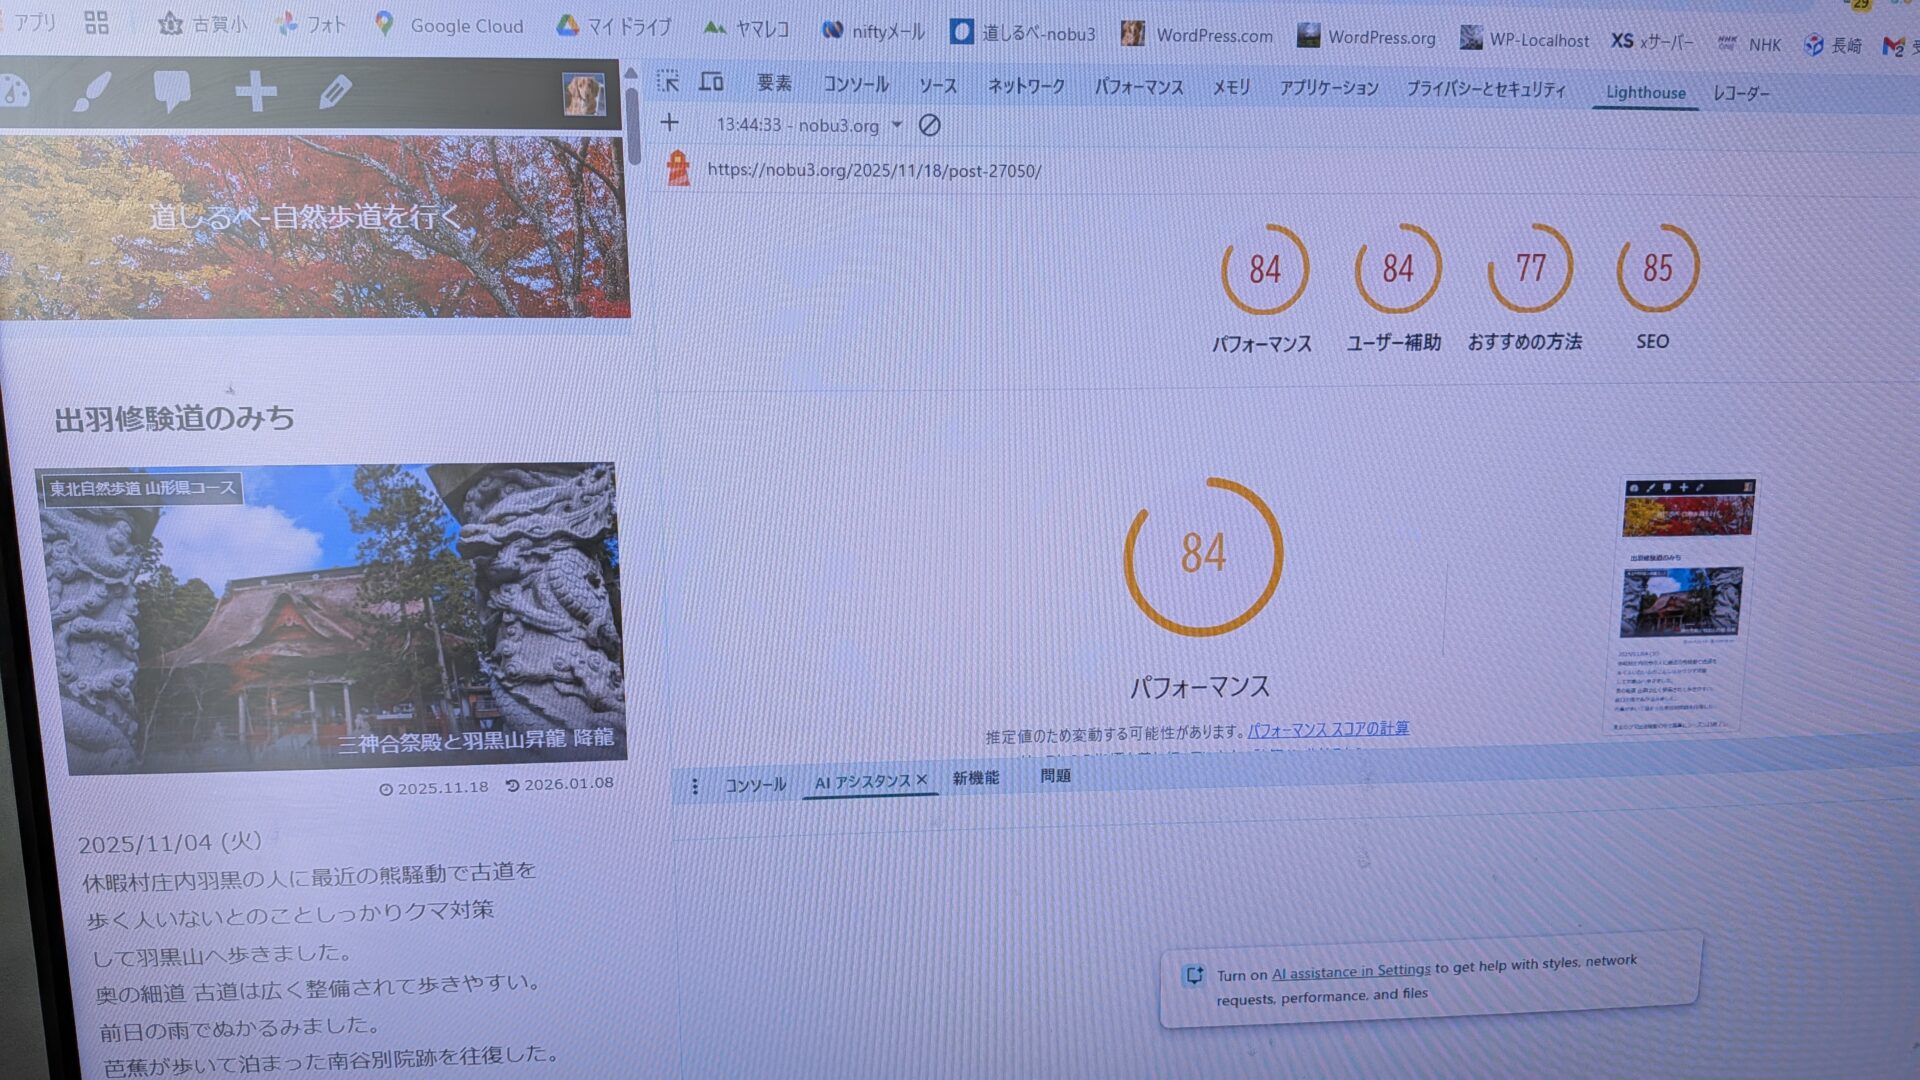Click the add new report plus icon
Image resolution: width=1920 pixels, height=1080 pixels.
(x=669, y=123)
